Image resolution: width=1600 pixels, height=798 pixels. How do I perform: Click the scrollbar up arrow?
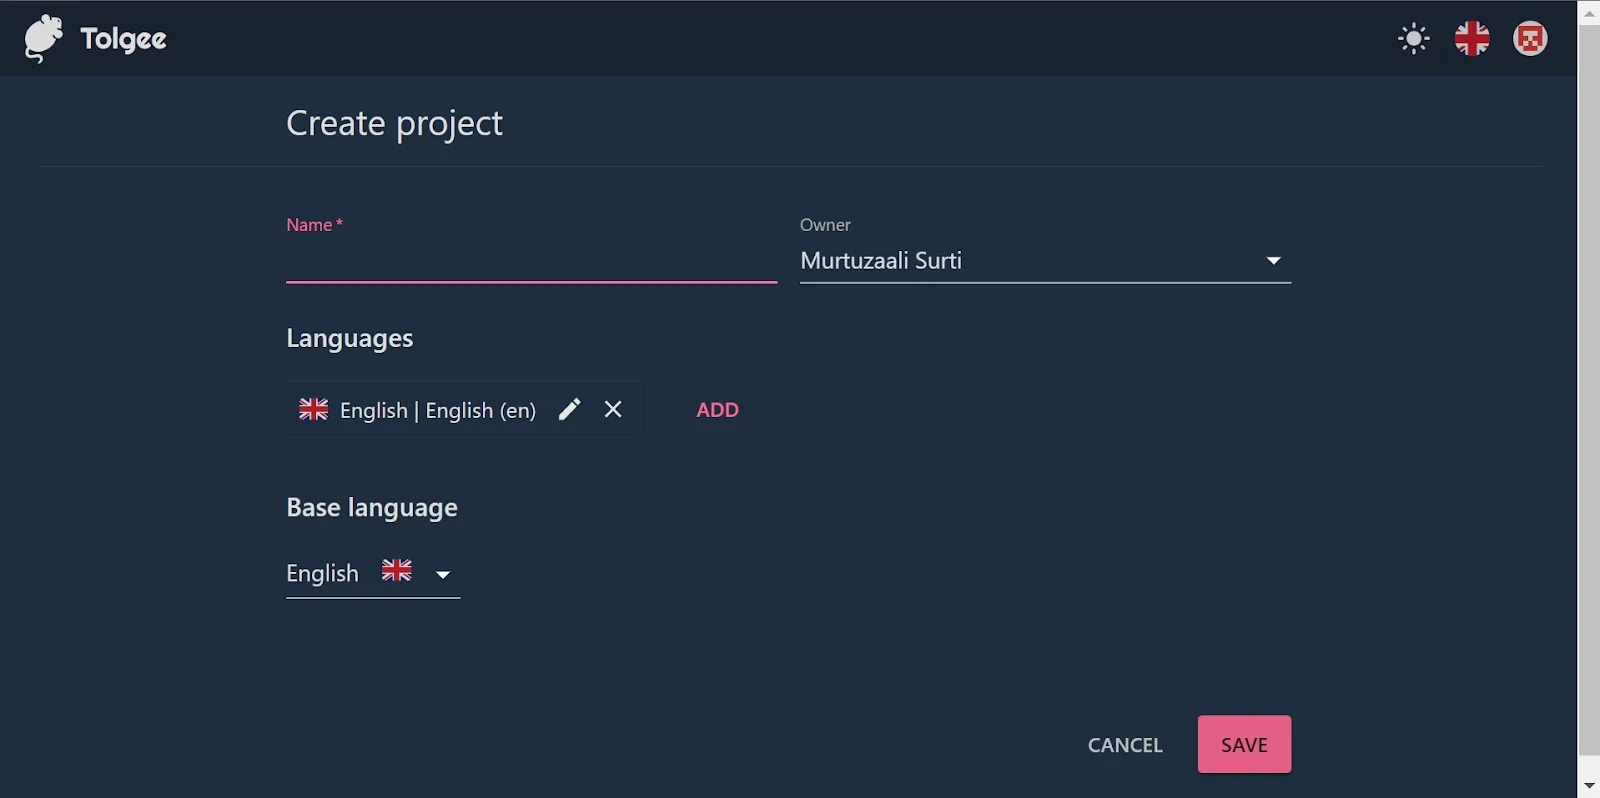coord(1589,13)
